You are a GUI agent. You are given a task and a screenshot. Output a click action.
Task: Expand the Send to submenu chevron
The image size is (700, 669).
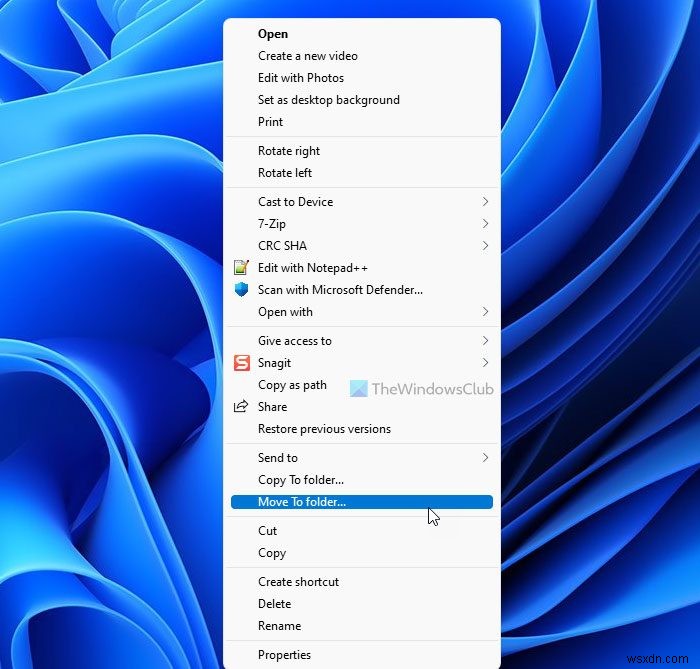click(485, 457)
